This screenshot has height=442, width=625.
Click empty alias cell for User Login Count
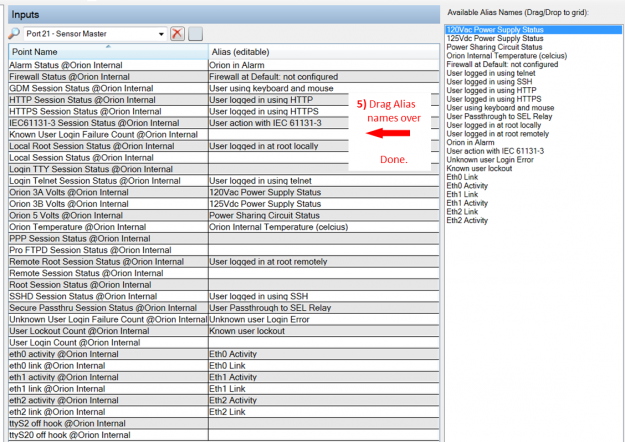324,343
